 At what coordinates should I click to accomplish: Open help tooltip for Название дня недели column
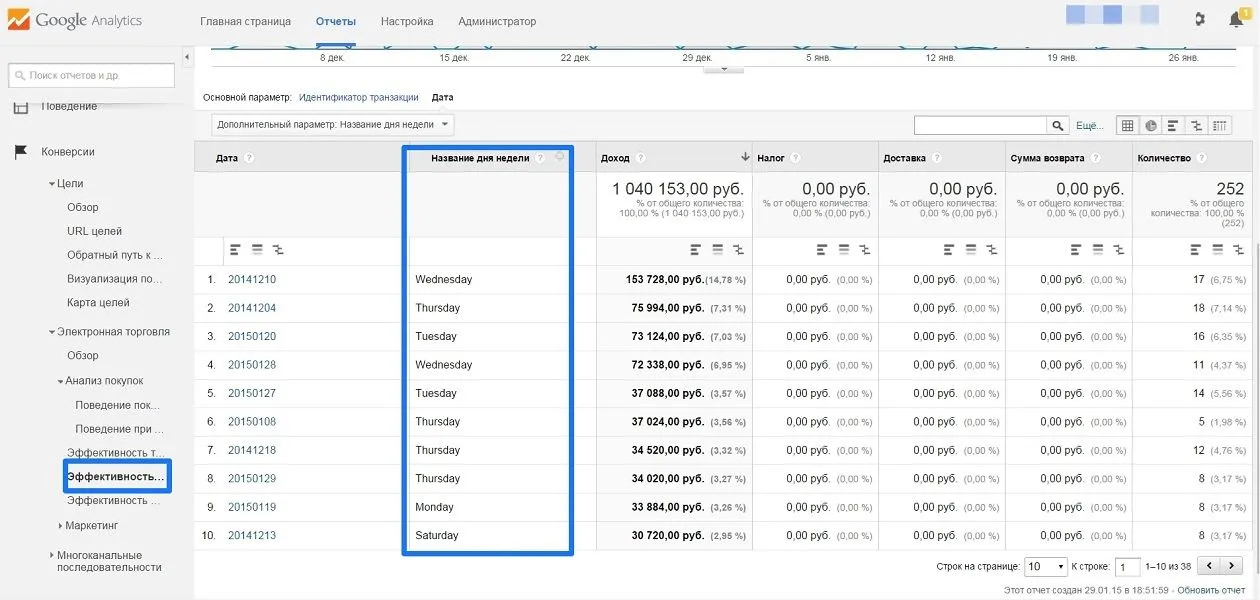pos(540,158)
